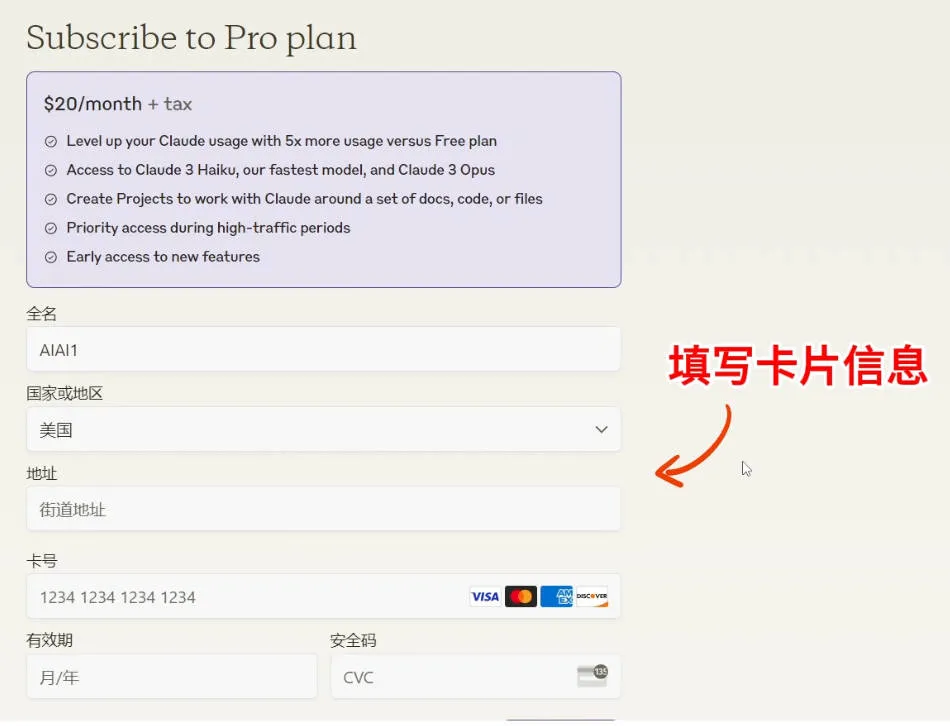Click the 国家或地区 field label

[65, 394]
